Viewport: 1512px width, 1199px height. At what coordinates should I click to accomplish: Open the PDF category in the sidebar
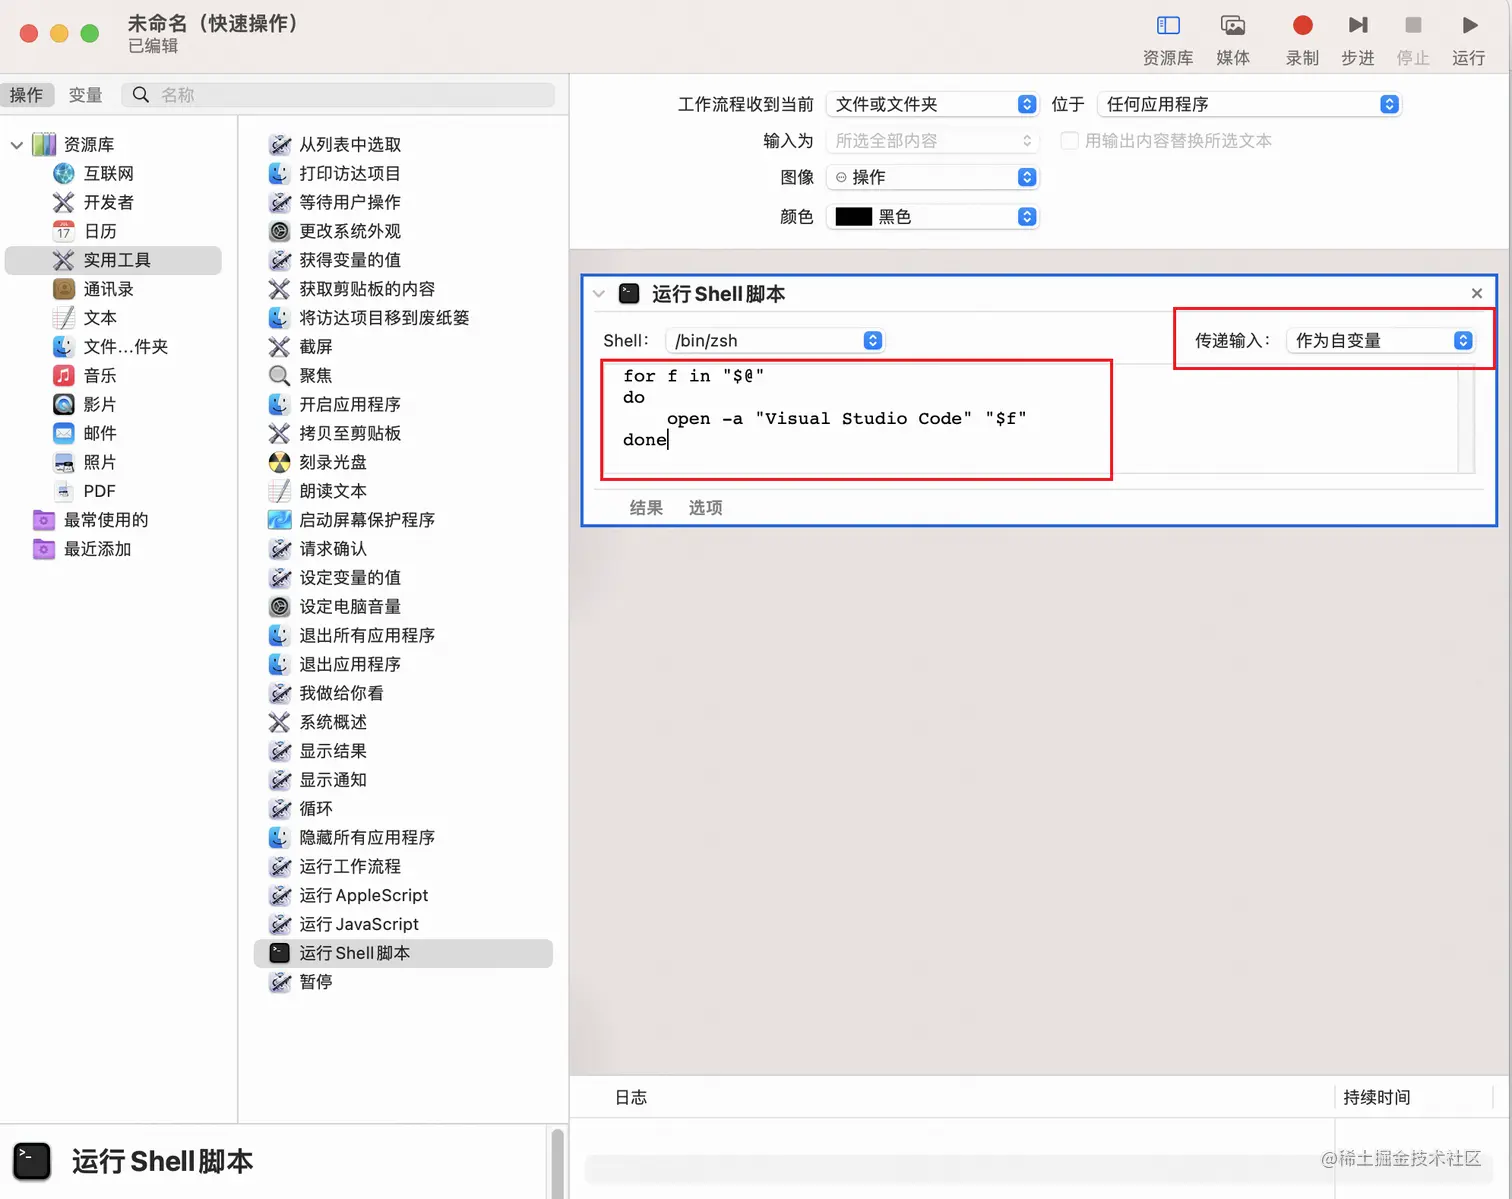click(x=98, y=491)
